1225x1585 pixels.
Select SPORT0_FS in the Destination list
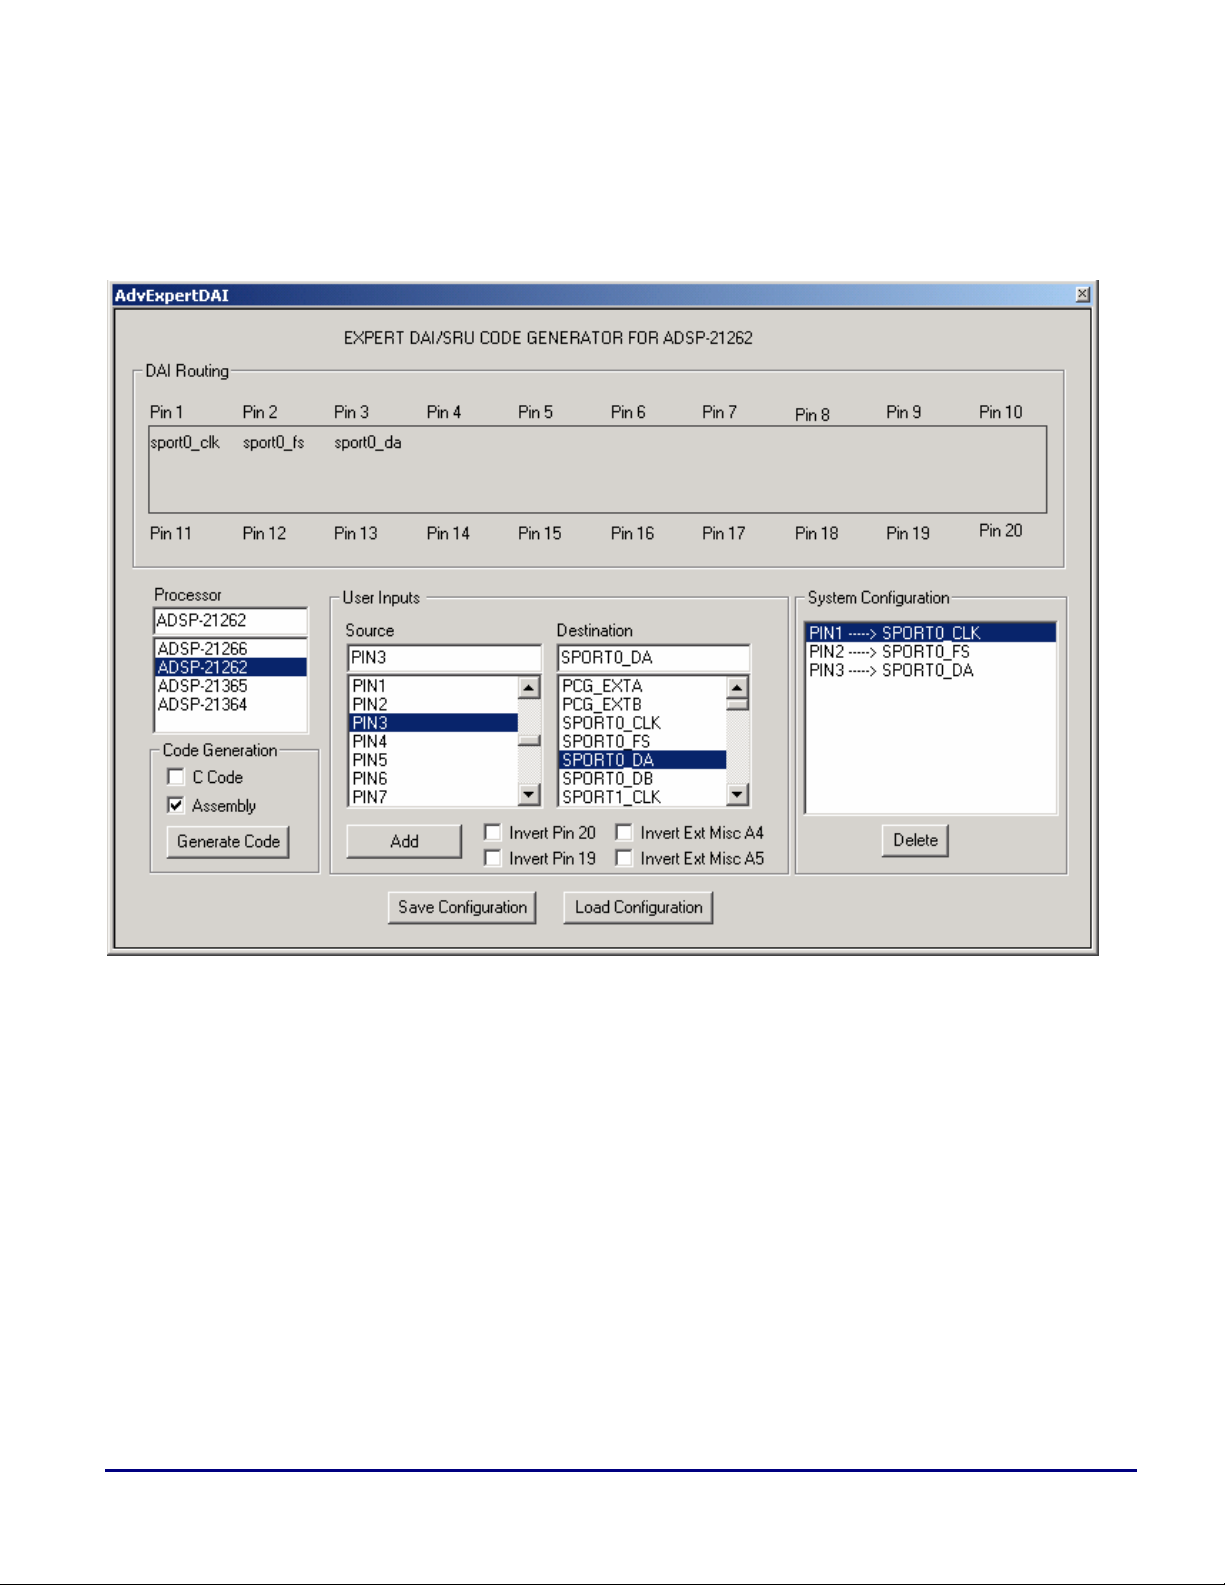643,741
